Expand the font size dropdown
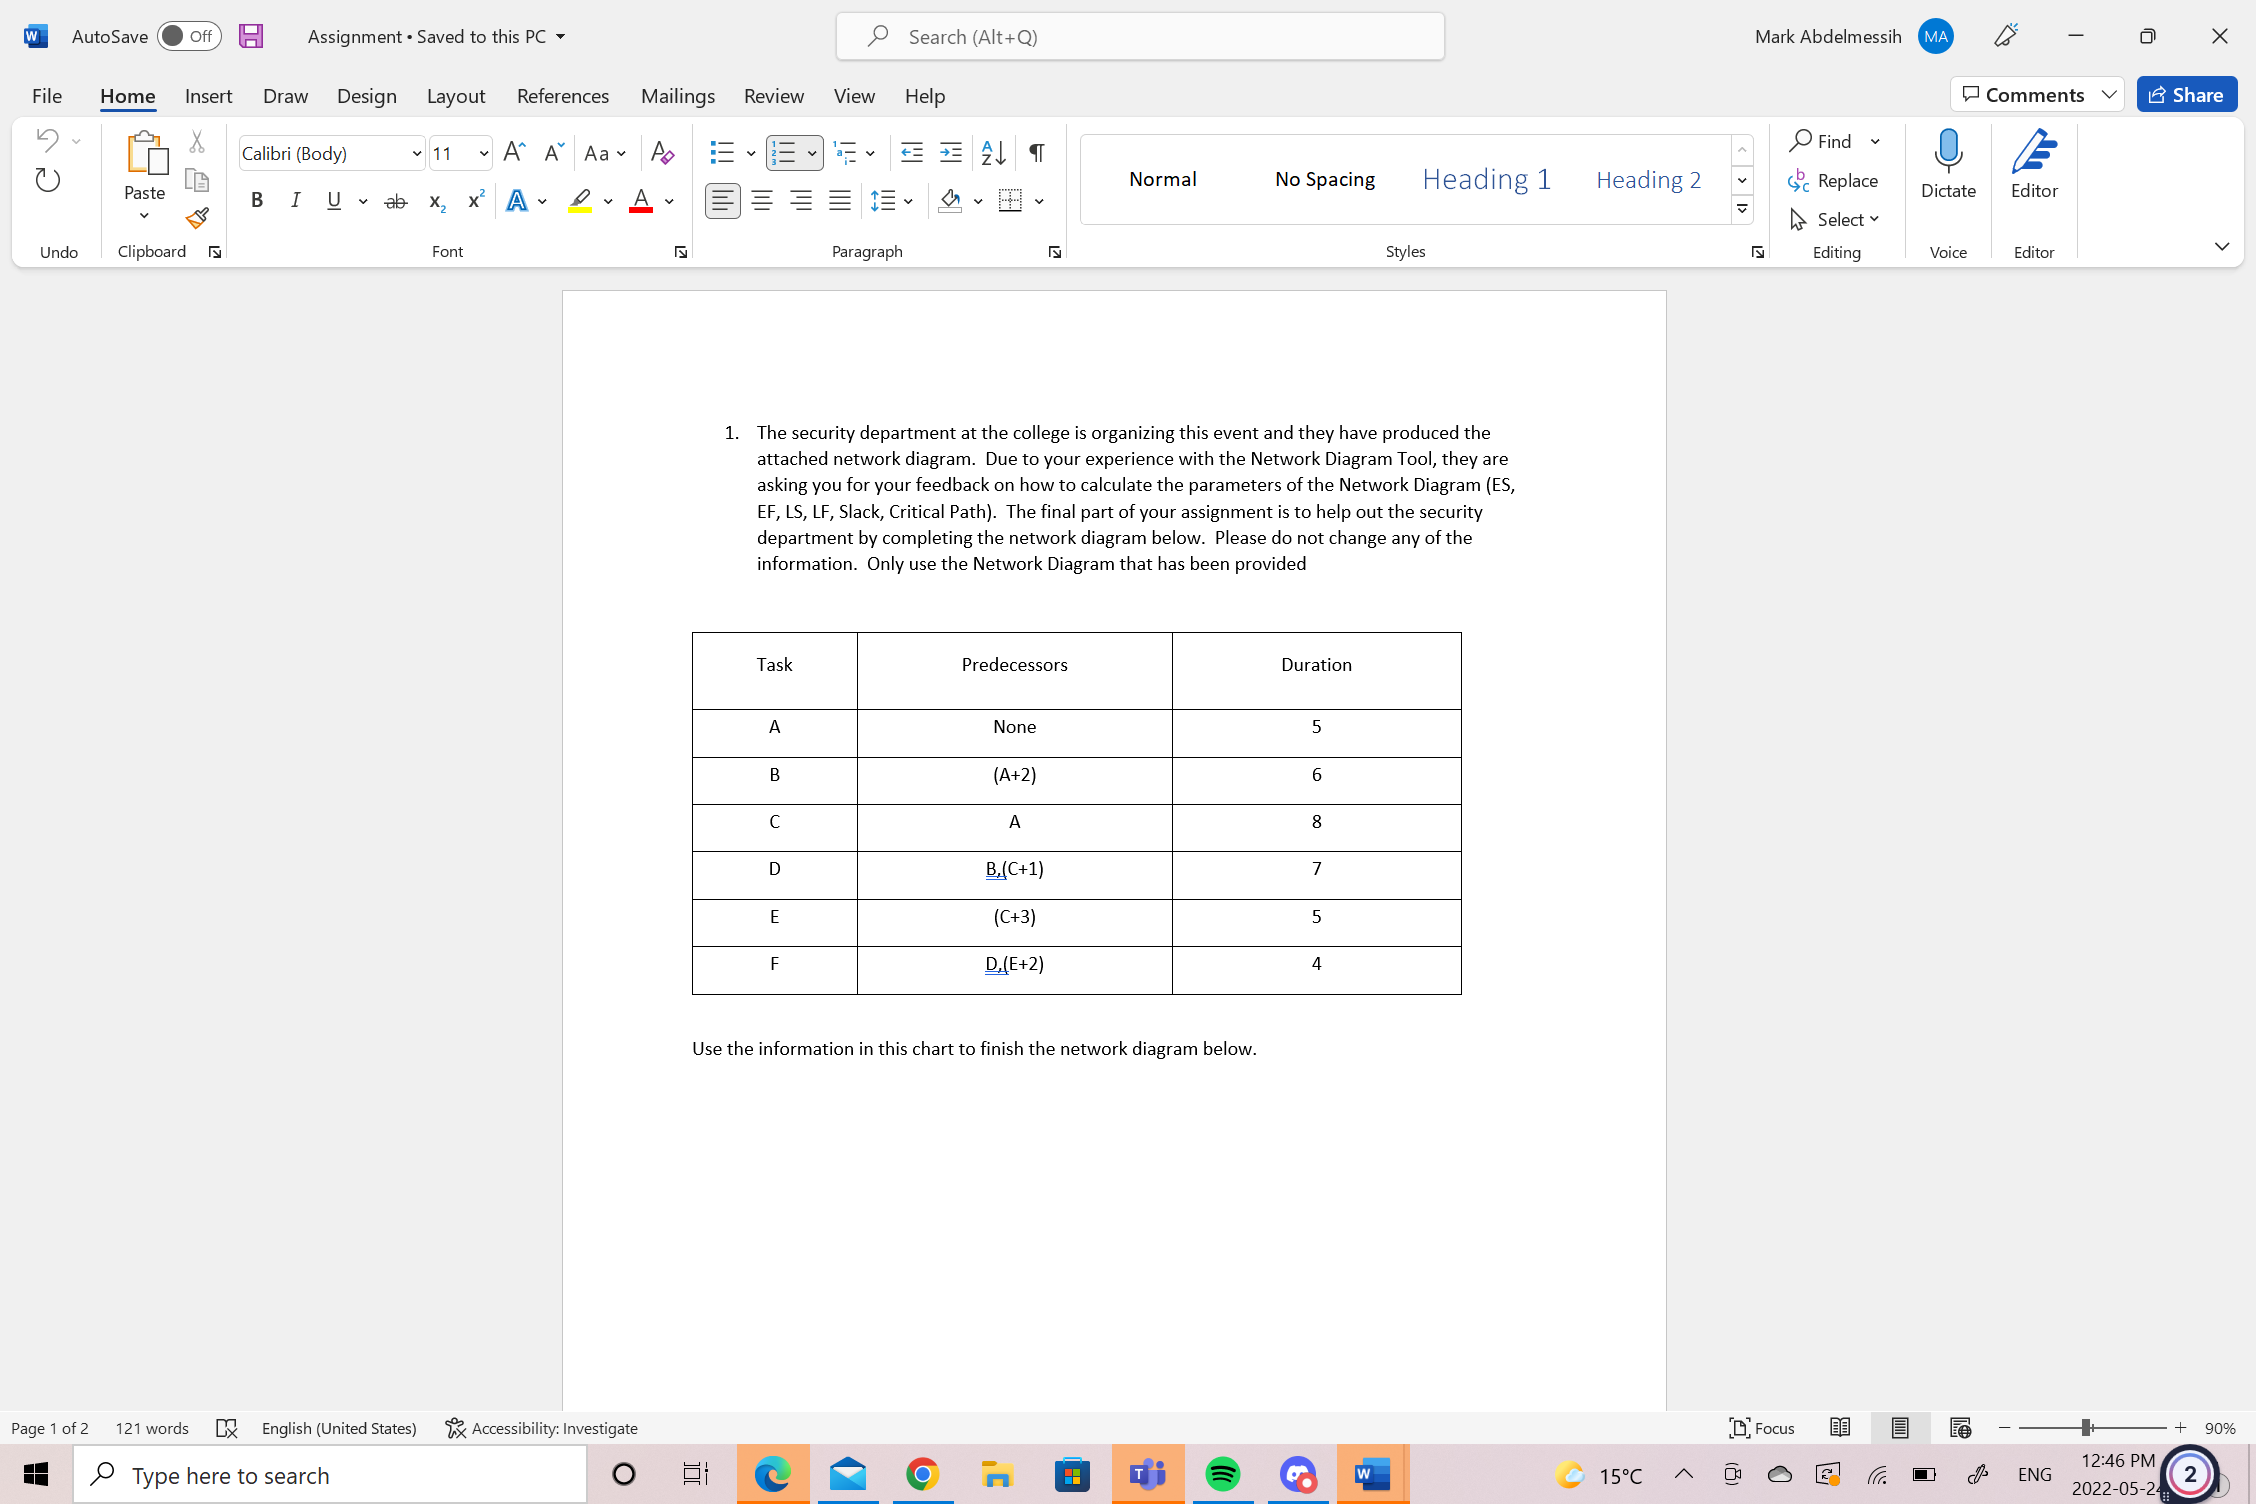This screenshot has width=2256, height=1504. [x=484, y=153]
